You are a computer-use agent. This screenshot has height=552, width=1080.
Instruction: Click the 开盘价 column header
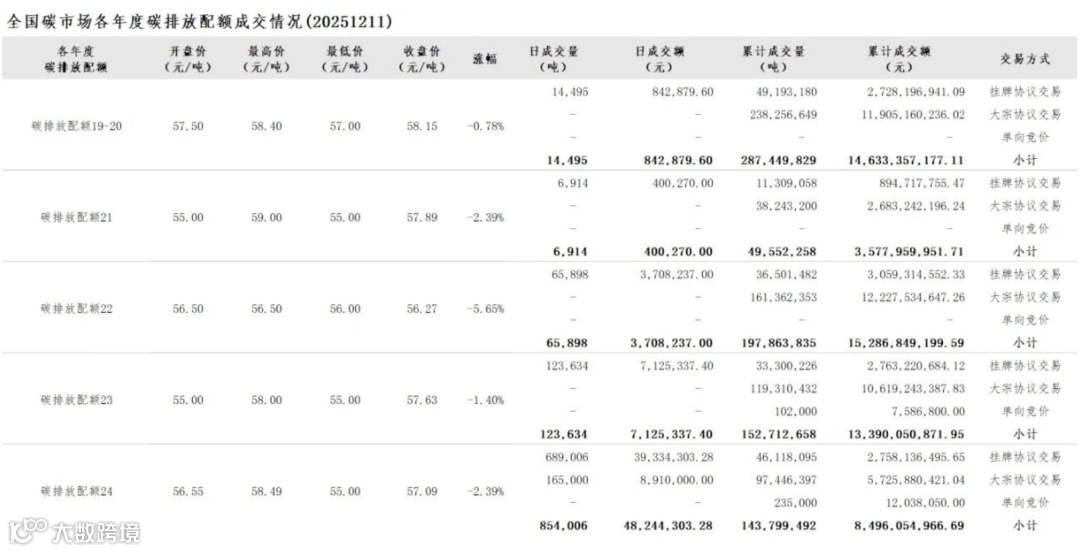(x=187, y=59)
